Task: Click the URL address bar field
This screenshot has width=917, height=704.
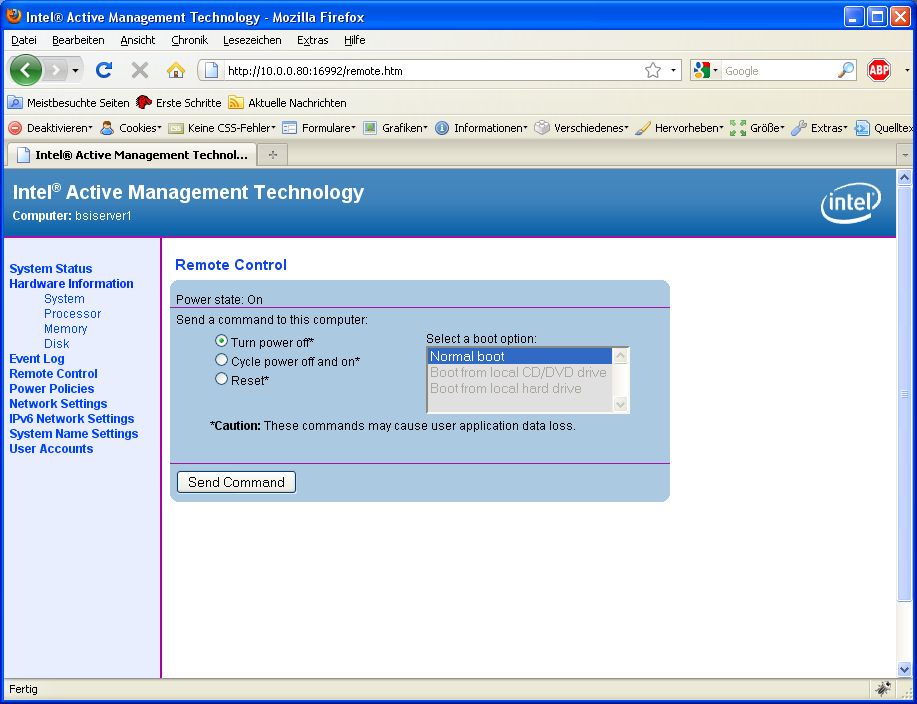Action: [x=430, y=71]
